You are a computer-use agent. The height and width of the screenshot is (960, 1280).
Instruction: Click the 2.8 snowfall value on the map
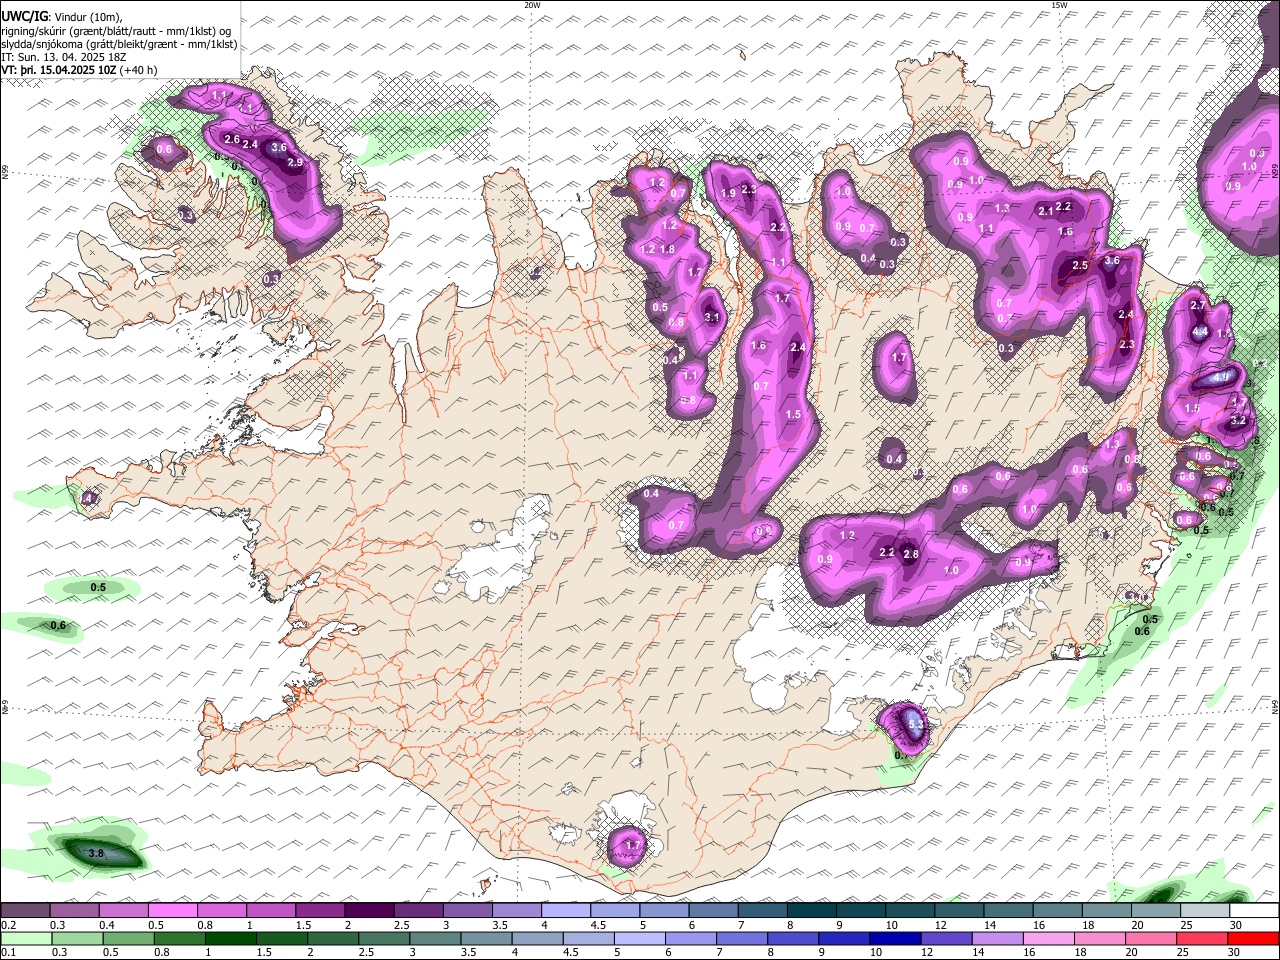[x=911, y=553]
